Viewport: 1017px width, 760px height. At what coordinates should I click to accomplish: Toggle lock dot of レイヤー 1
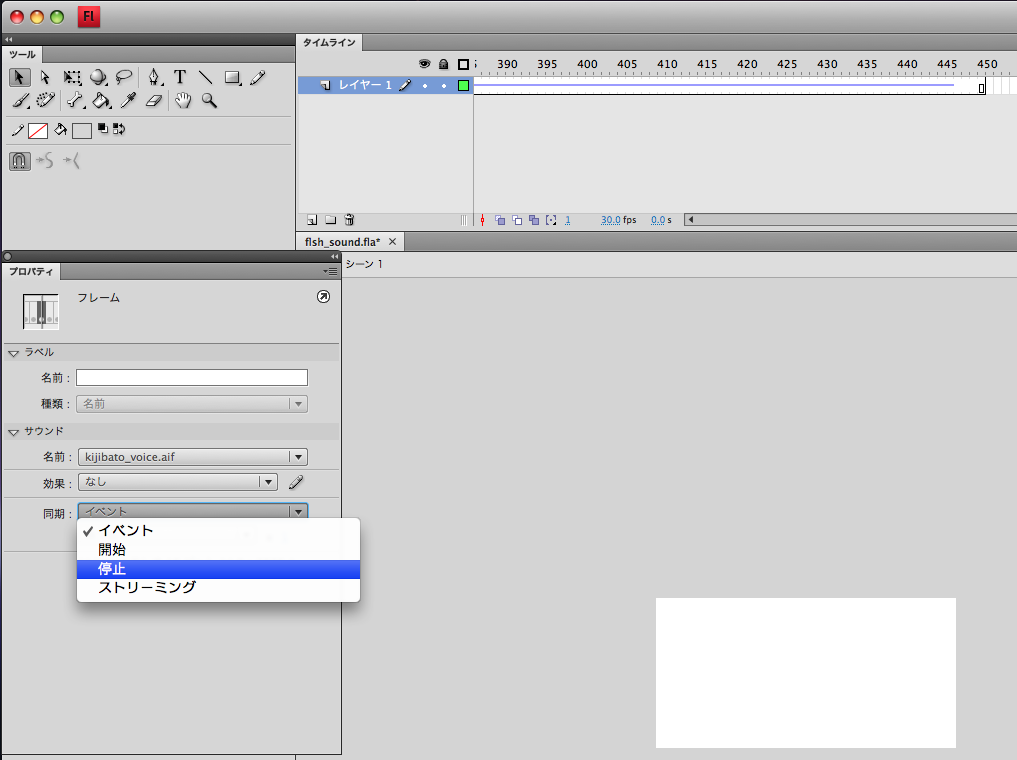point(444,86)
